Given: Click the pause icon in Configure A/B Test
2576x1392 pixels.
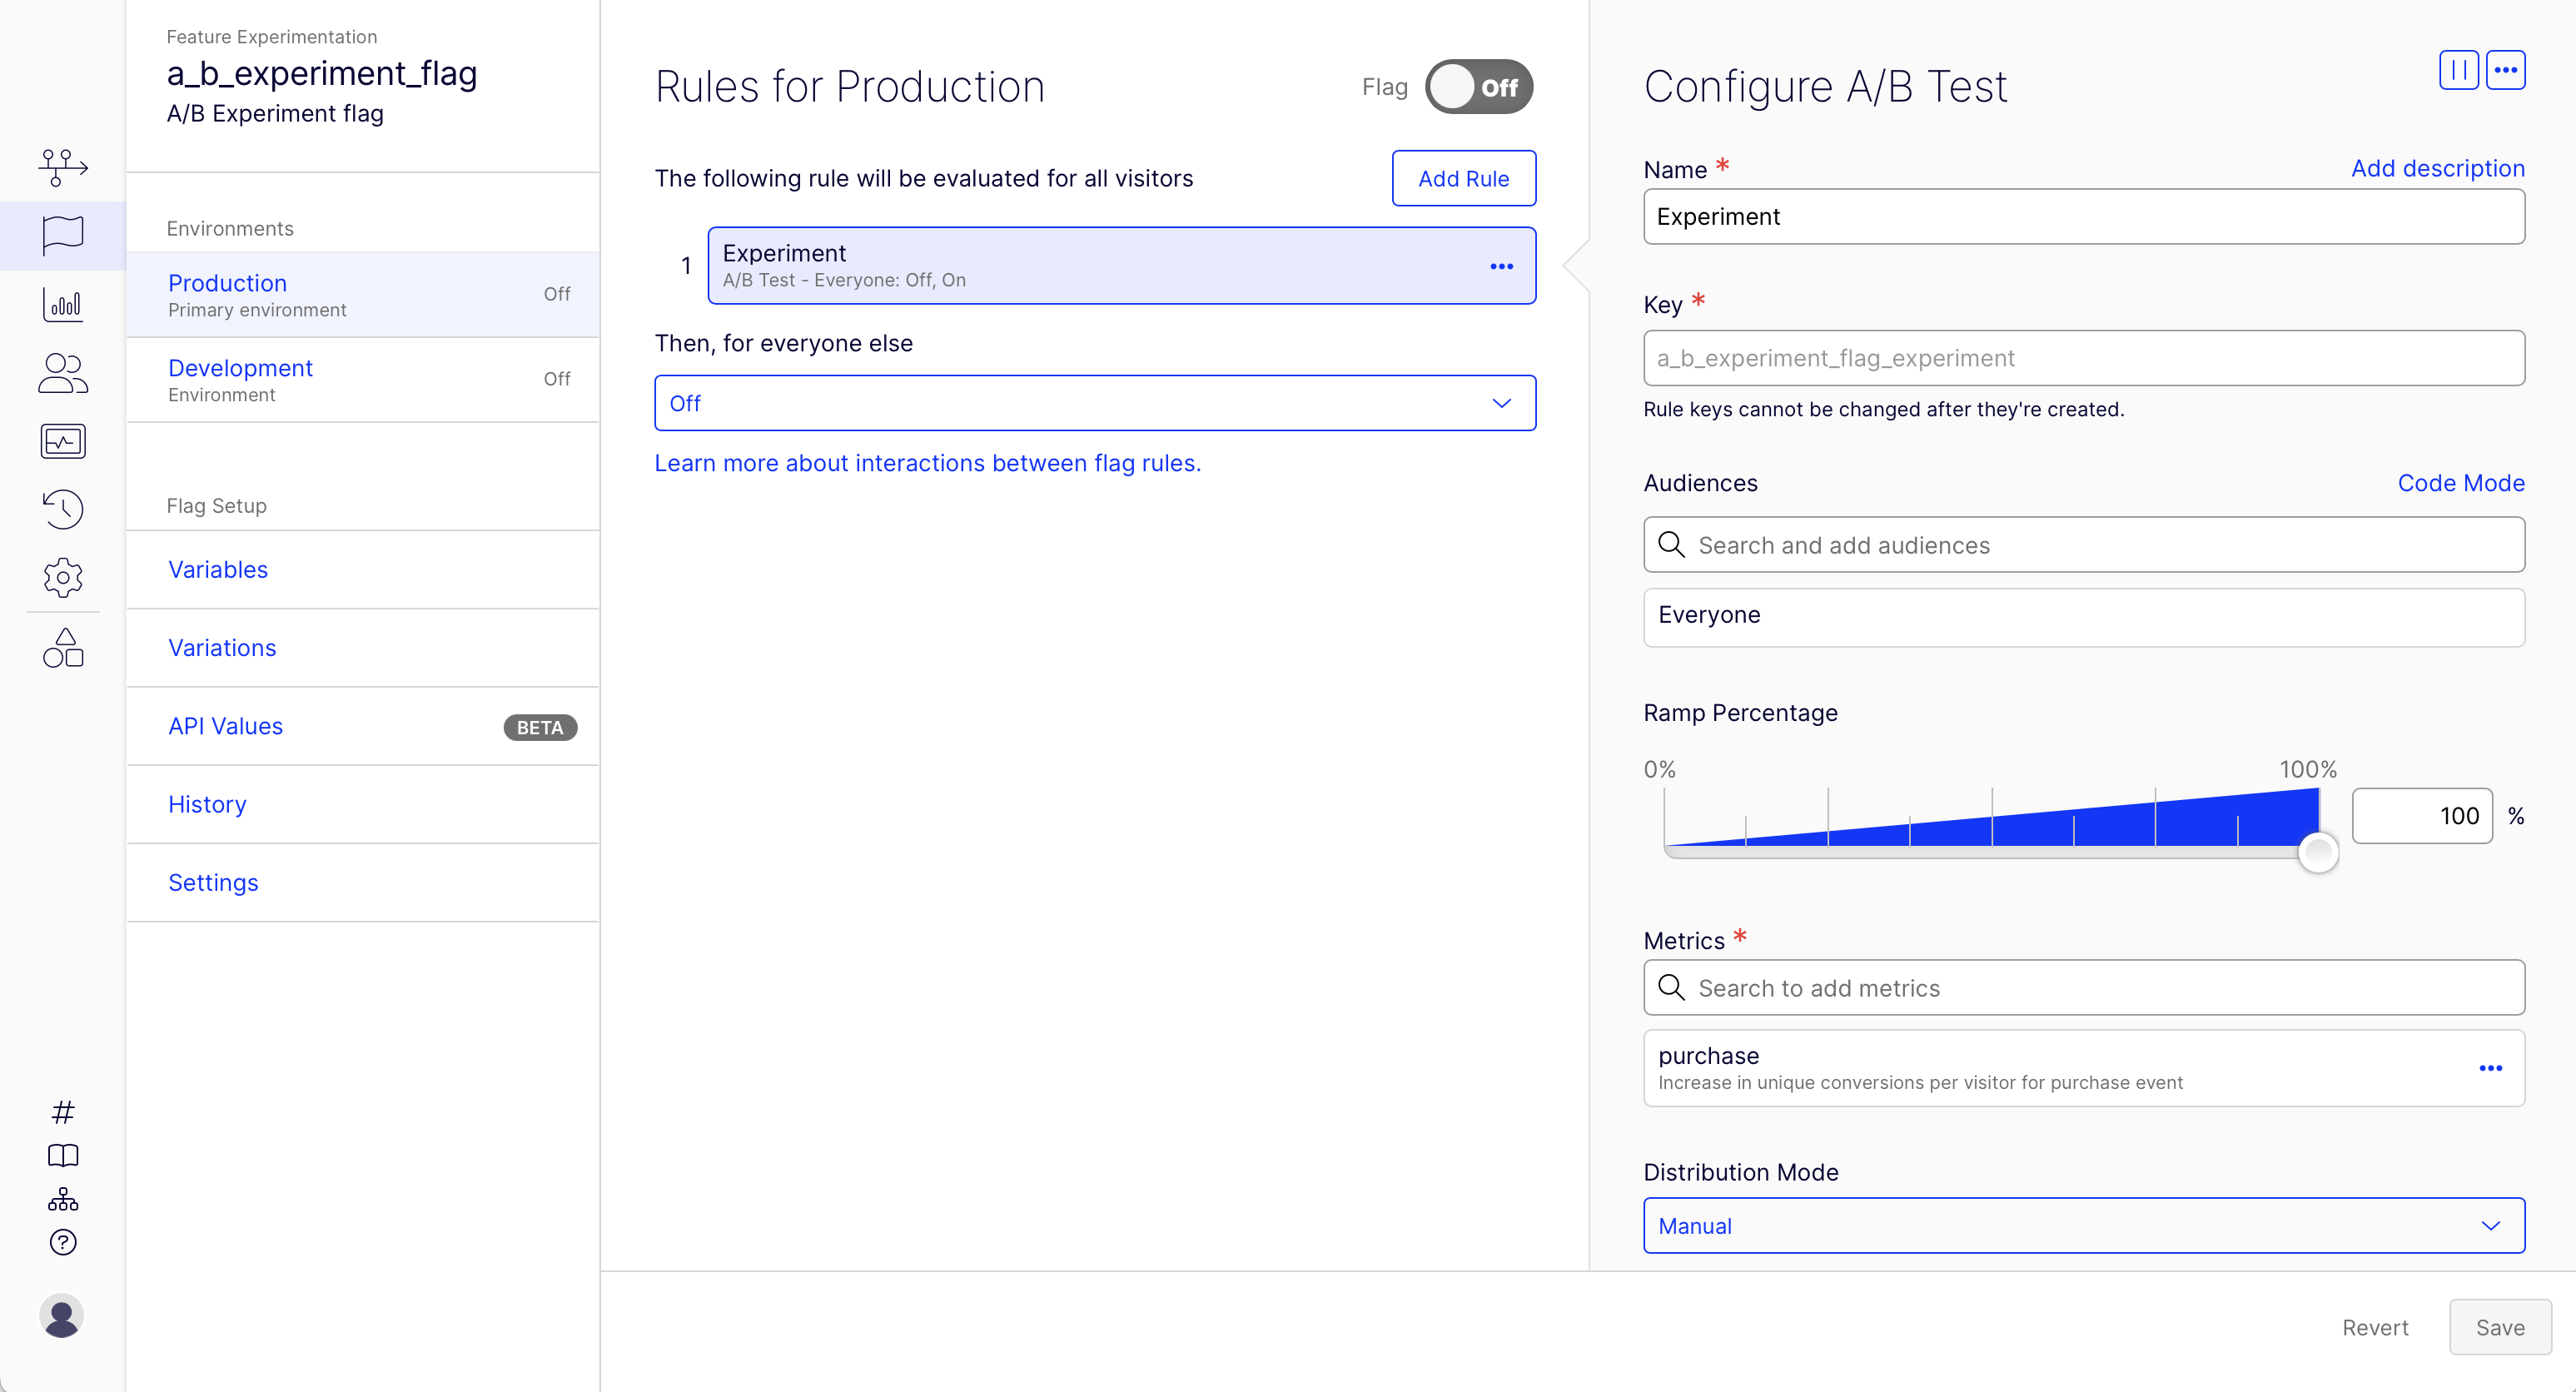Looking at the screenshot, I should click(2458, 70).
